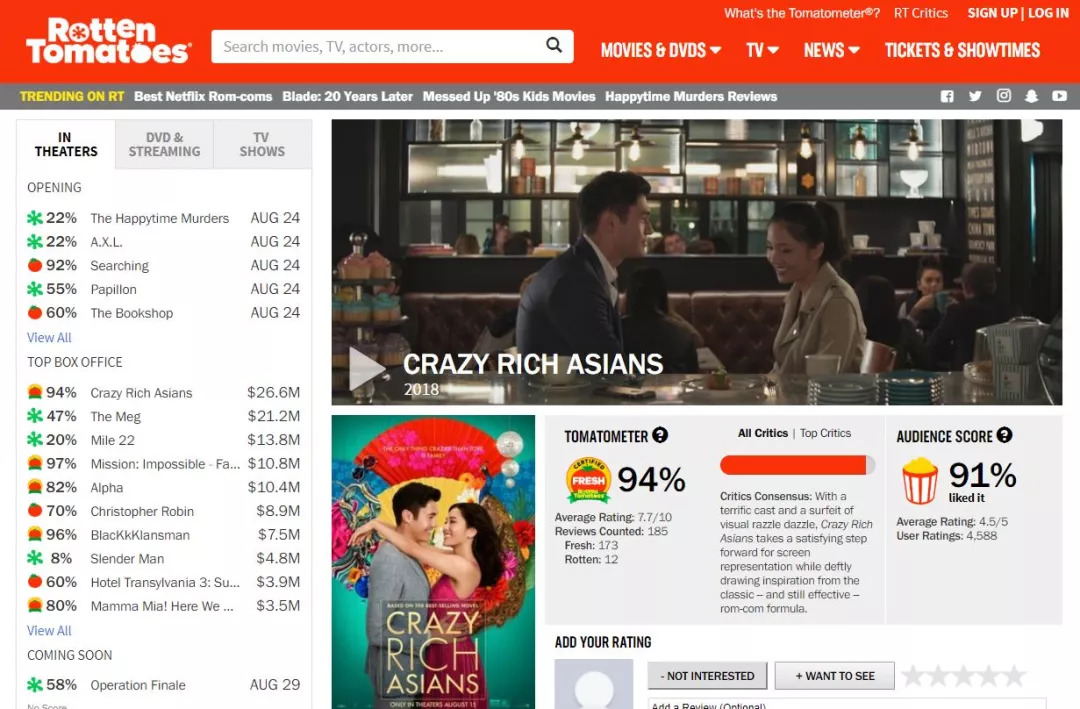Click the popcorn bucket audience icon
This screenshot has width=1080, height=709.
pos(920,481)
